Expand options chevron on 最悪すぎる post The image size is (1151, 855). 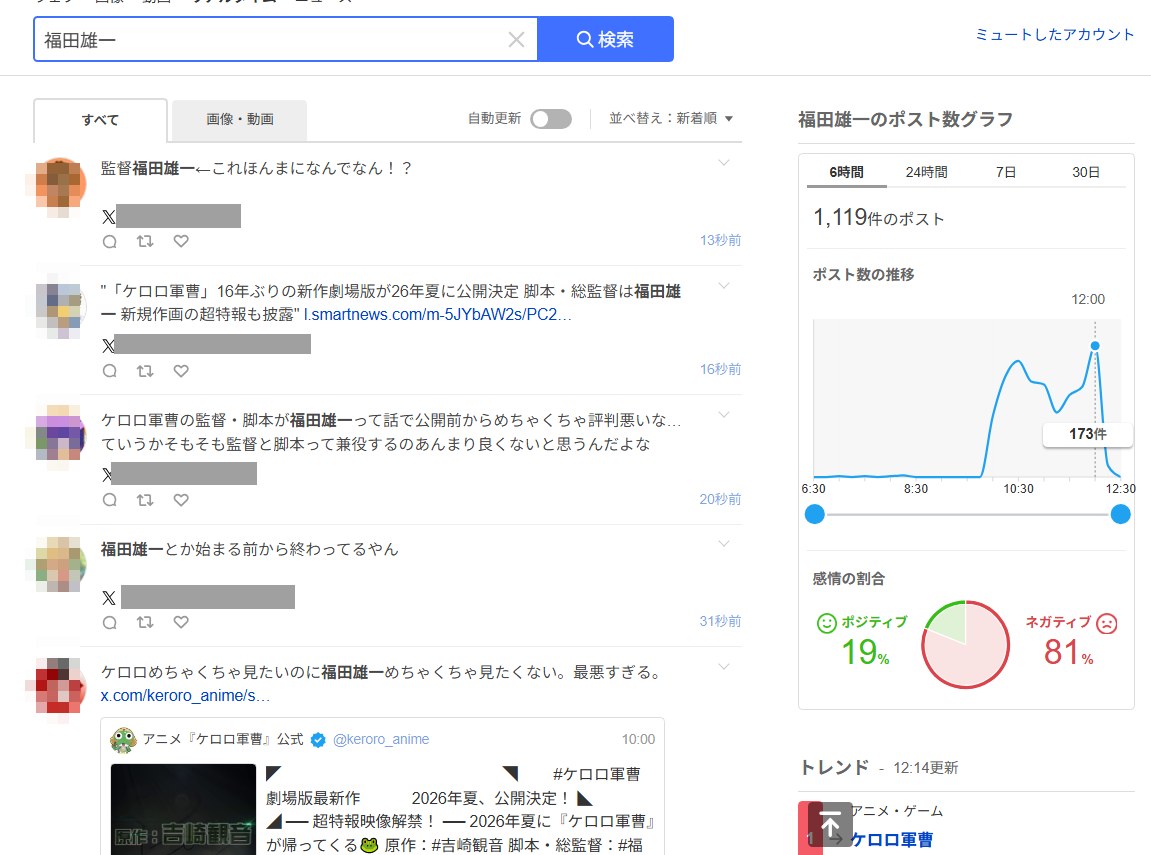tap(724, 666)
